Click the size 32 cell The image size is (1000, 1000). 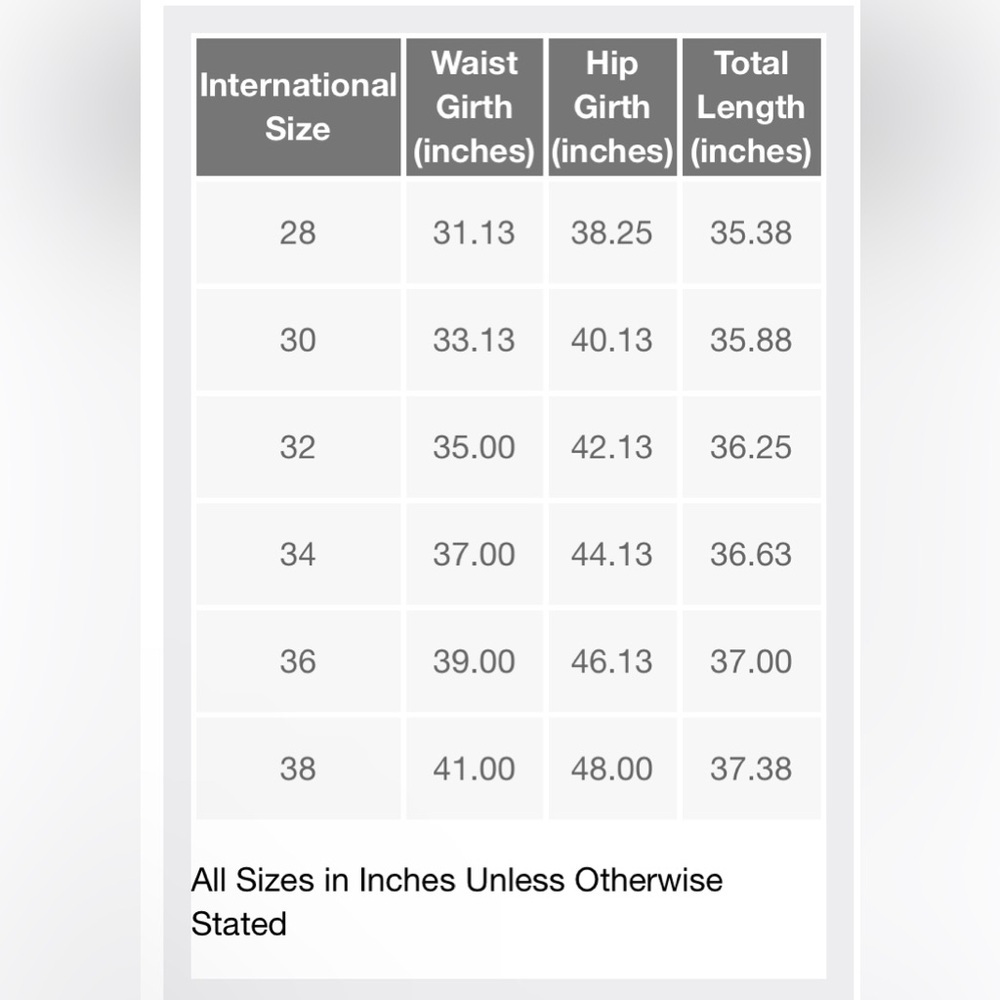coord(298,447)
